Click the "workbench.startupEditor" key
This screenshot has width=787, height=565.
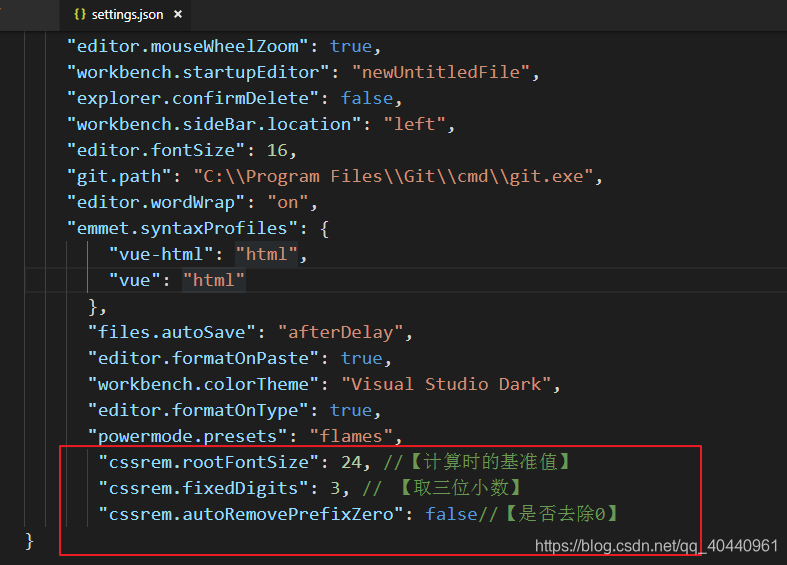pos(198,72)
